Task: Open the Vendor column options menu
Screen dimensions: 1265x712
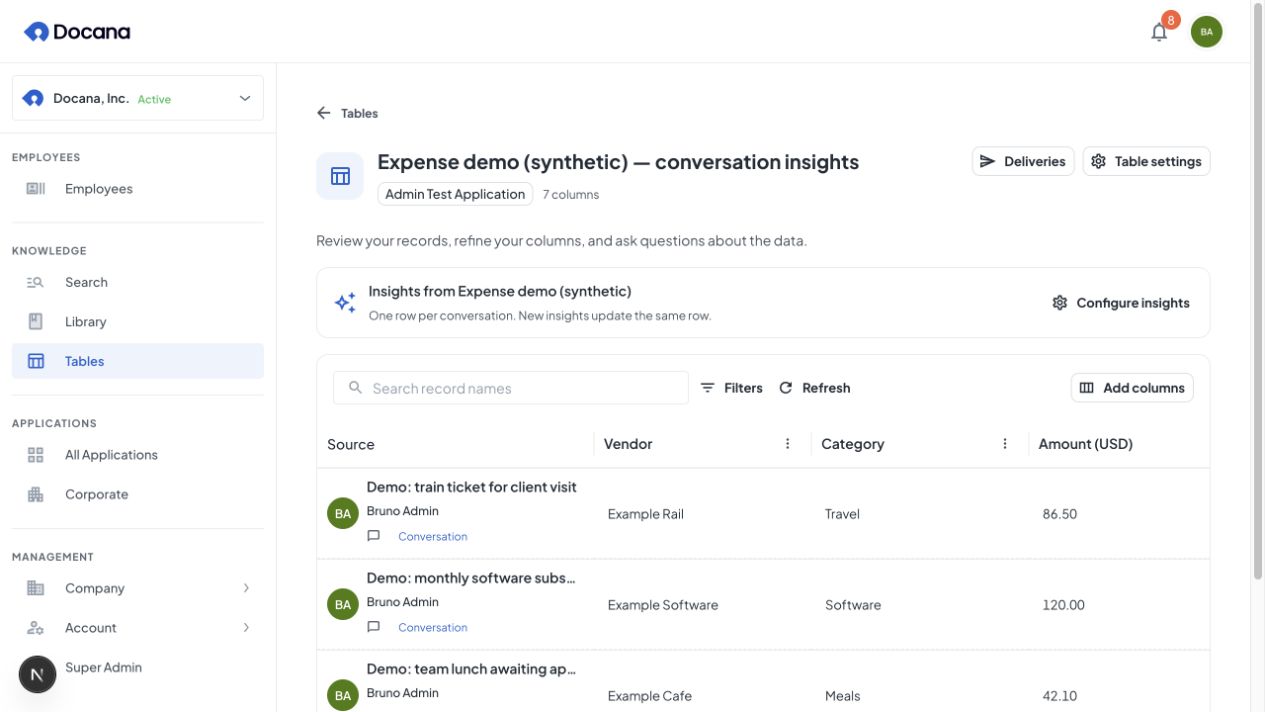Action: 788,444
